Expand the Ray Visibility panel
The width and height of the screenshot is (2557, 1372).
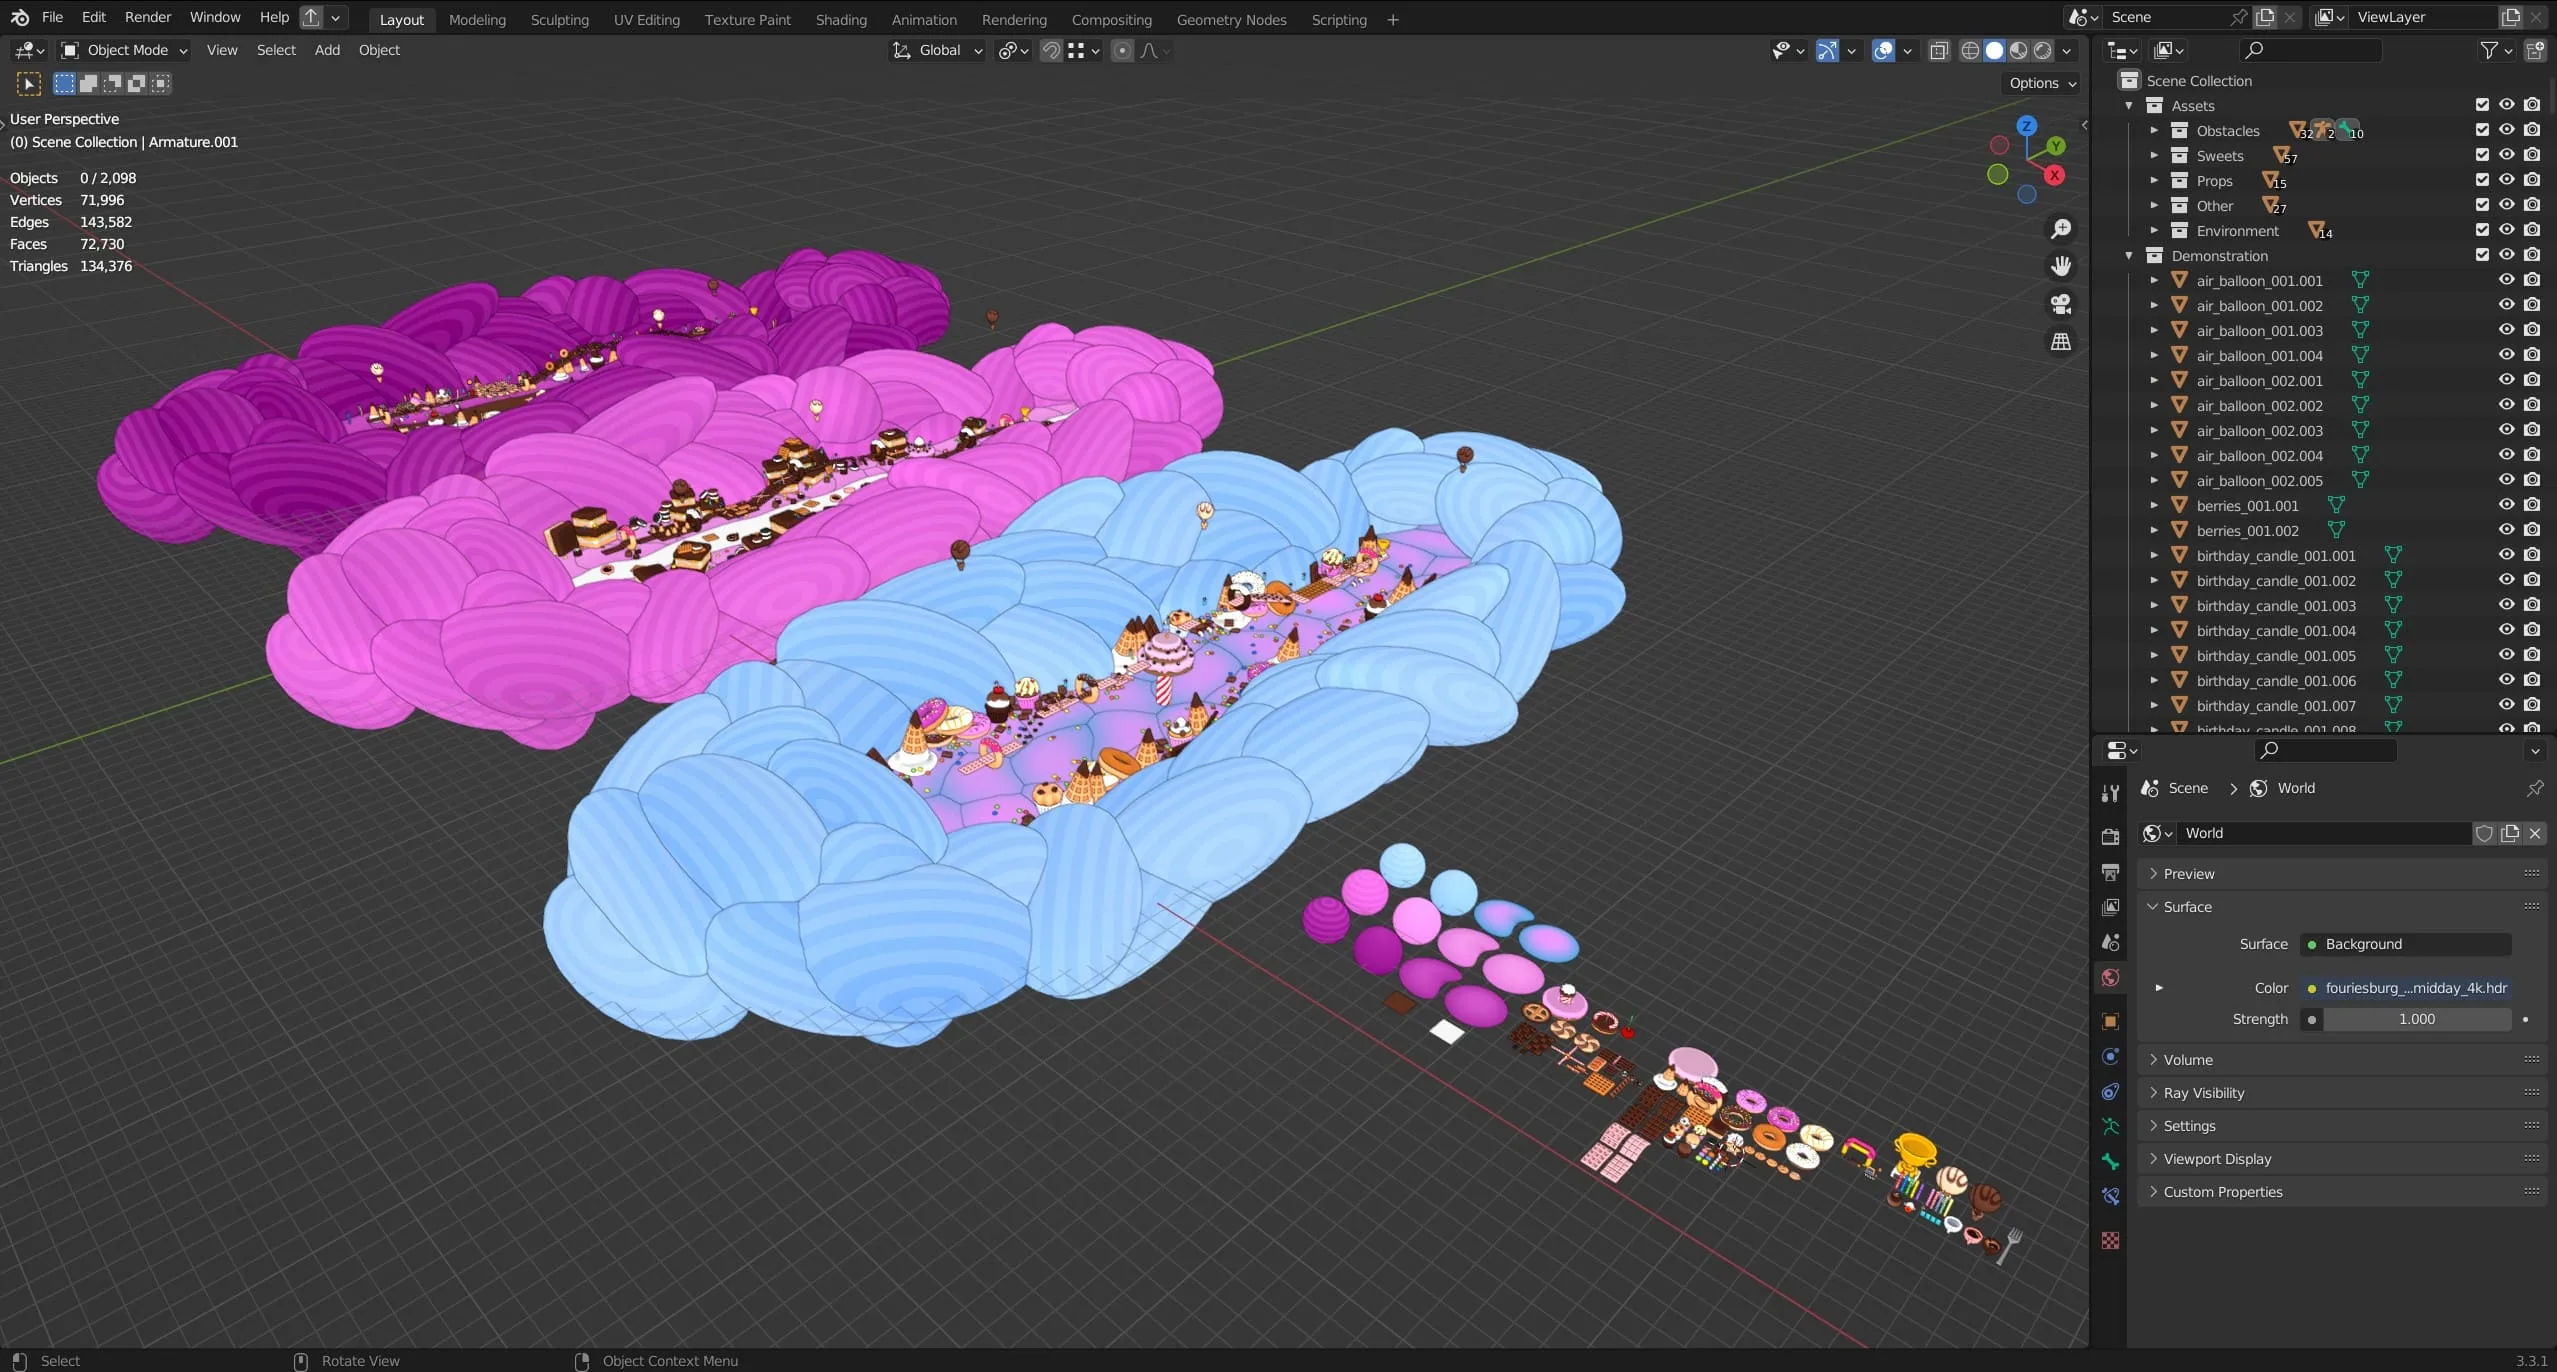tap(2203, 1093)
